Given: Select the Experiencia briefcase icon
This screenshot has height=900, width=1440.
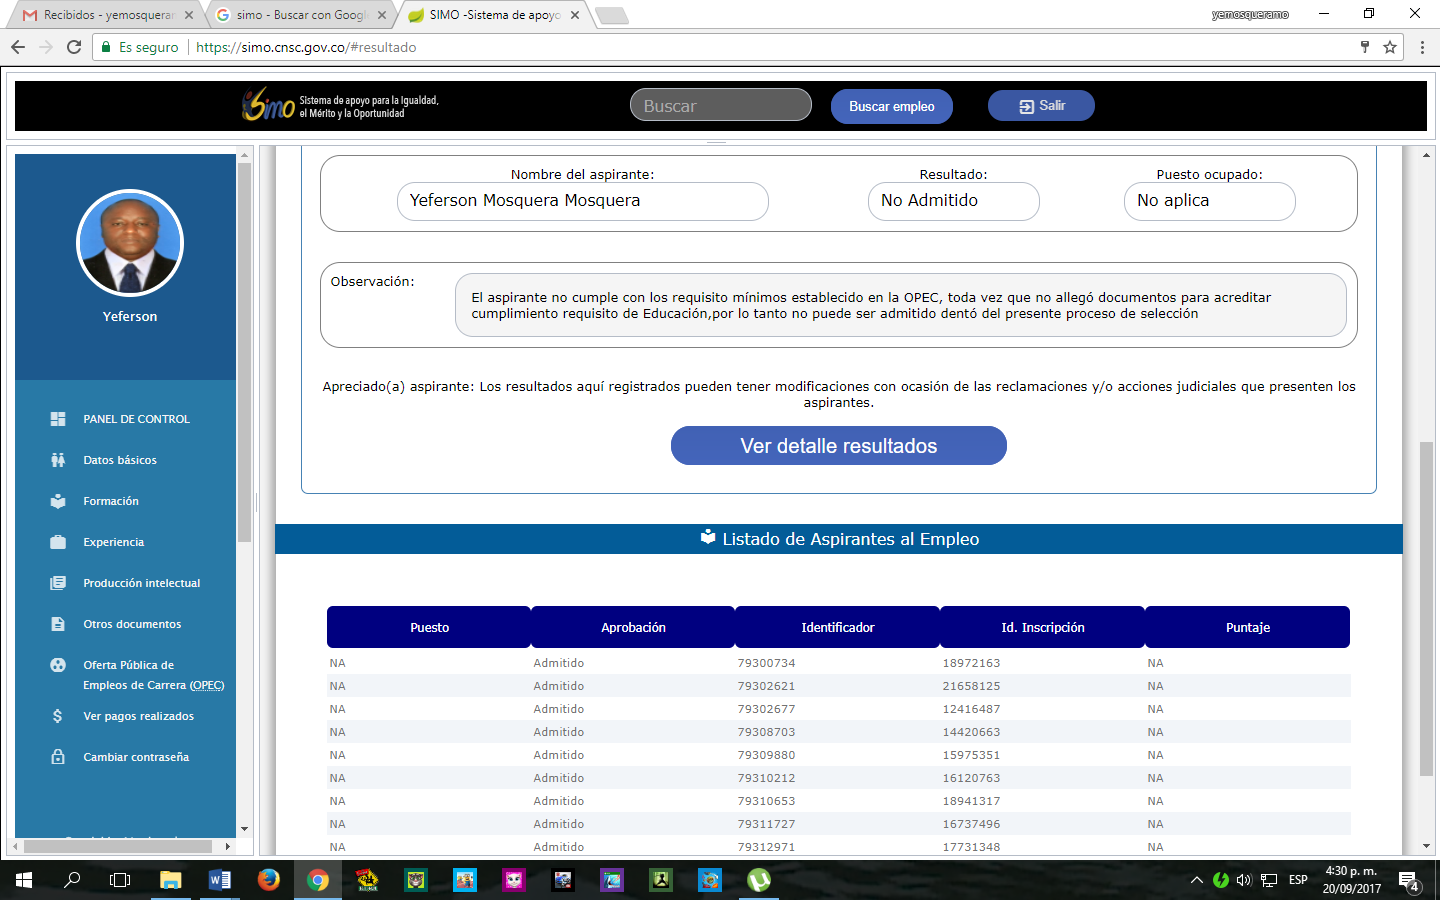Looking at the screenshot, I should click(x=58, y=542).
